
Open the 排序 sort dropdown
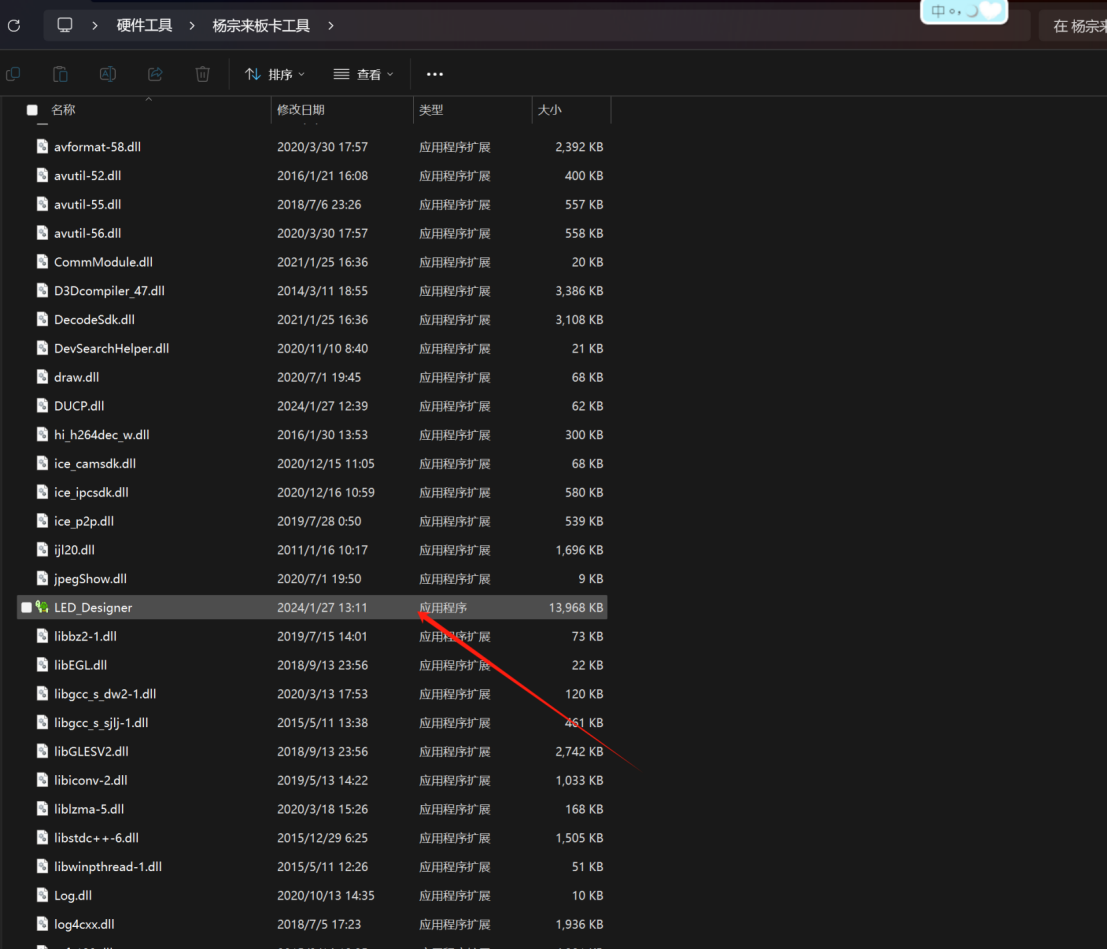[275, 74]
